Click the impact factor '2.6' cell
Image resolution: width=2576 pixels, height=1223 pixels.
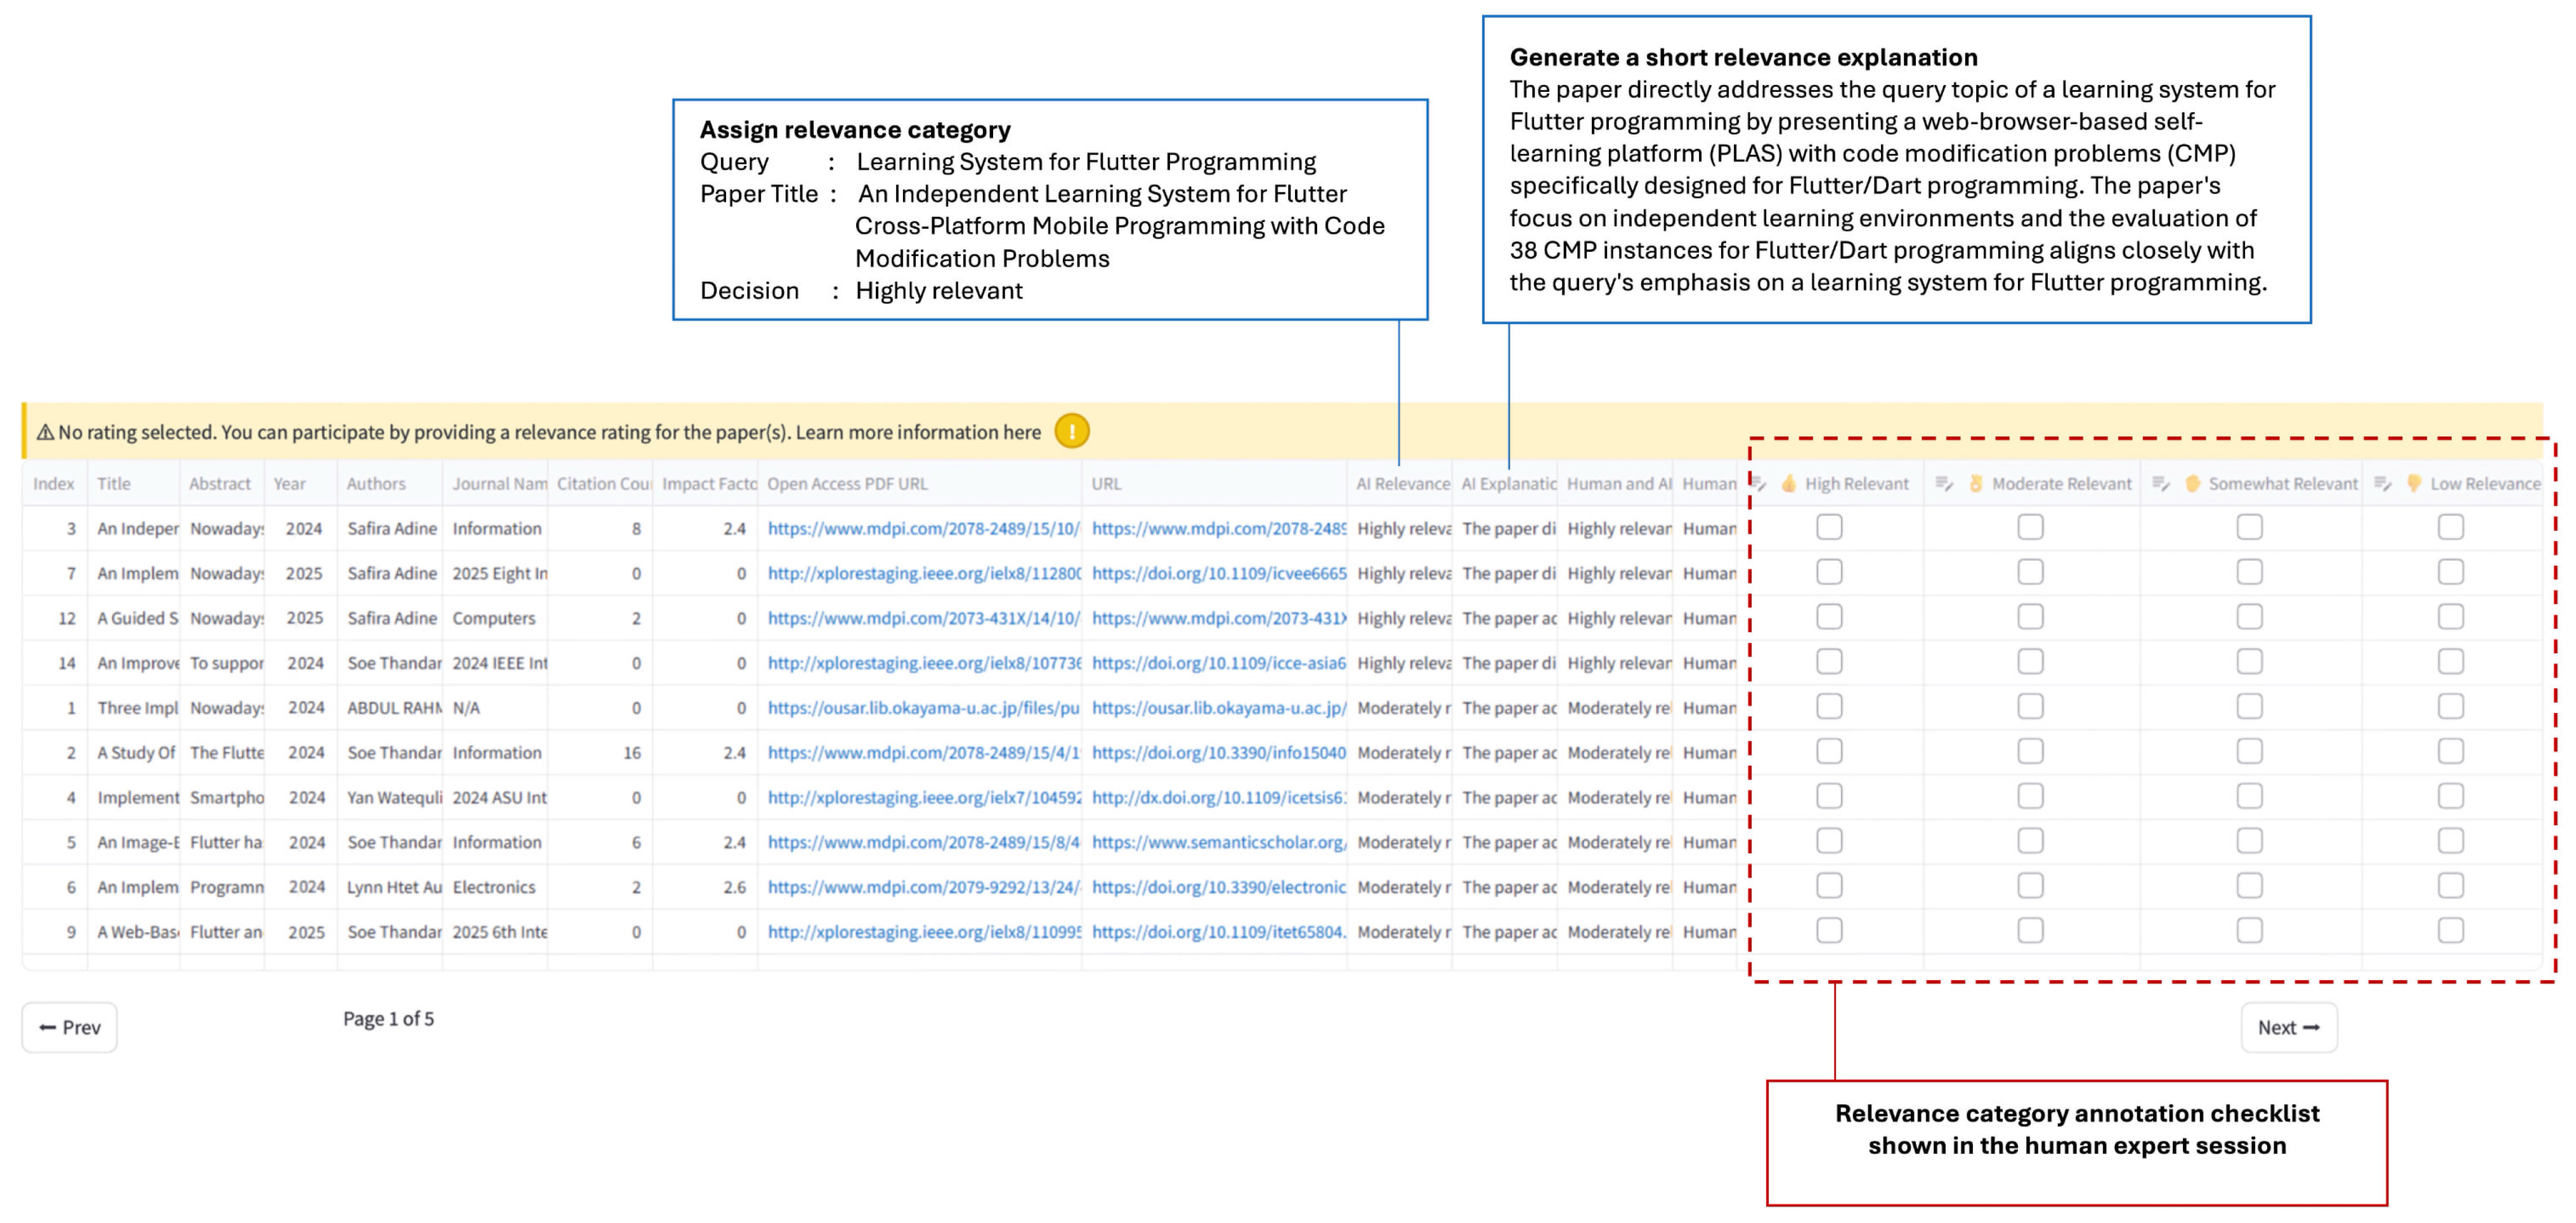[706, 887]
